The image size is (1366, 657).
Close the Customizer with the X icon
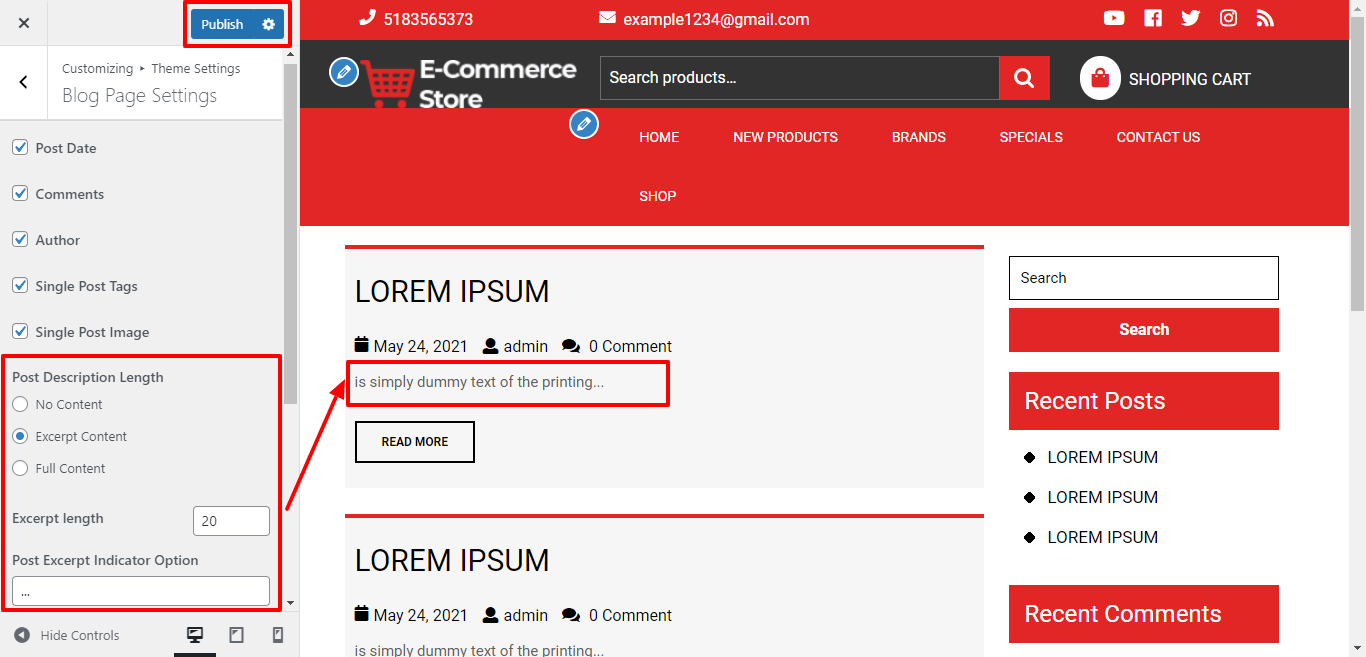[x=24, y=23]
